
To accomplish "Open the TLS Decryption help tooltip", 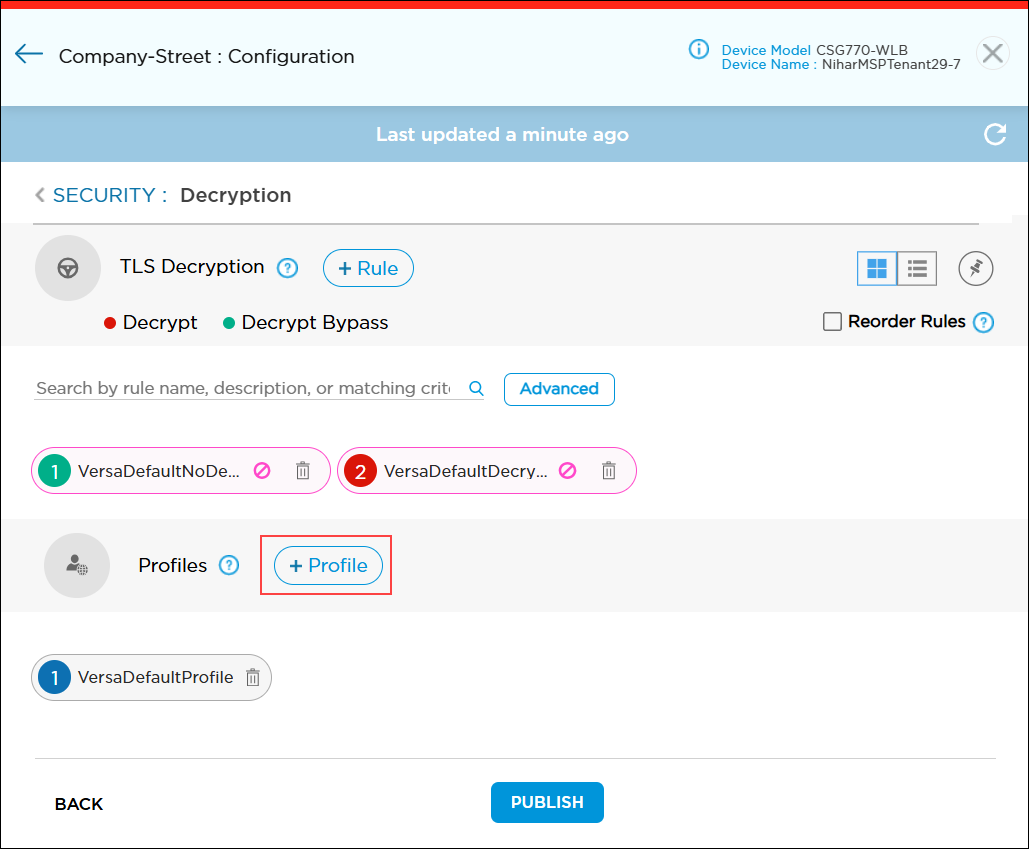I will tap(287, 267).
